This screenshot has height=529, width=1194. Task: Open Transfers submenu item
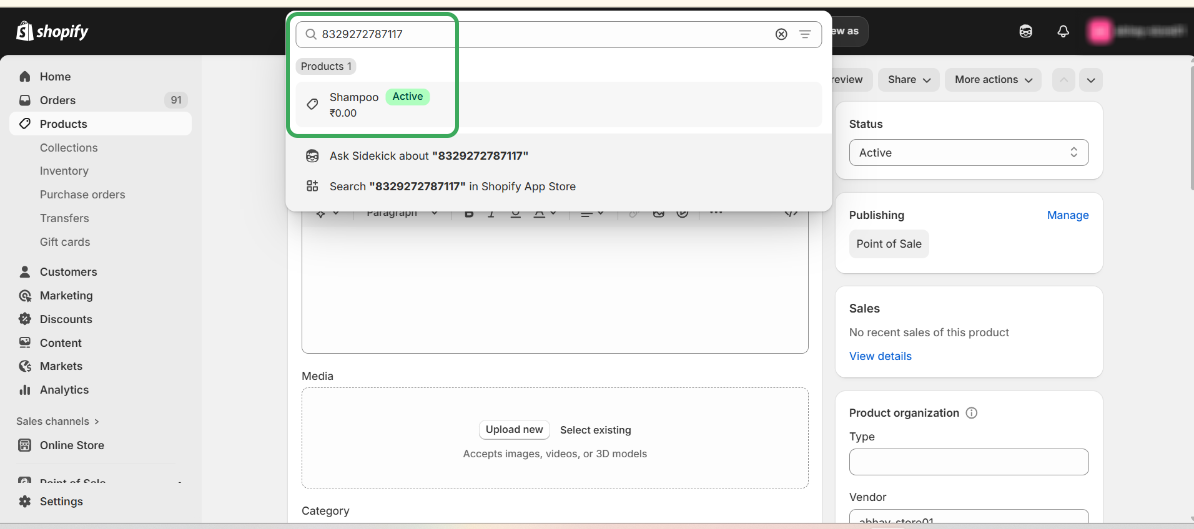click(x=64, y=218)
